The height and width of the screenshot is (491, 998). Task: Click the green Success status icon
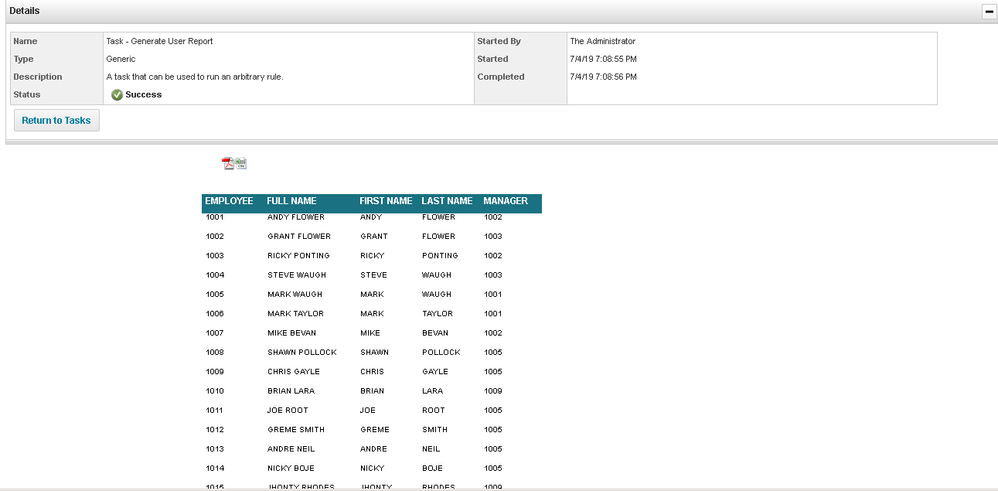117,95
